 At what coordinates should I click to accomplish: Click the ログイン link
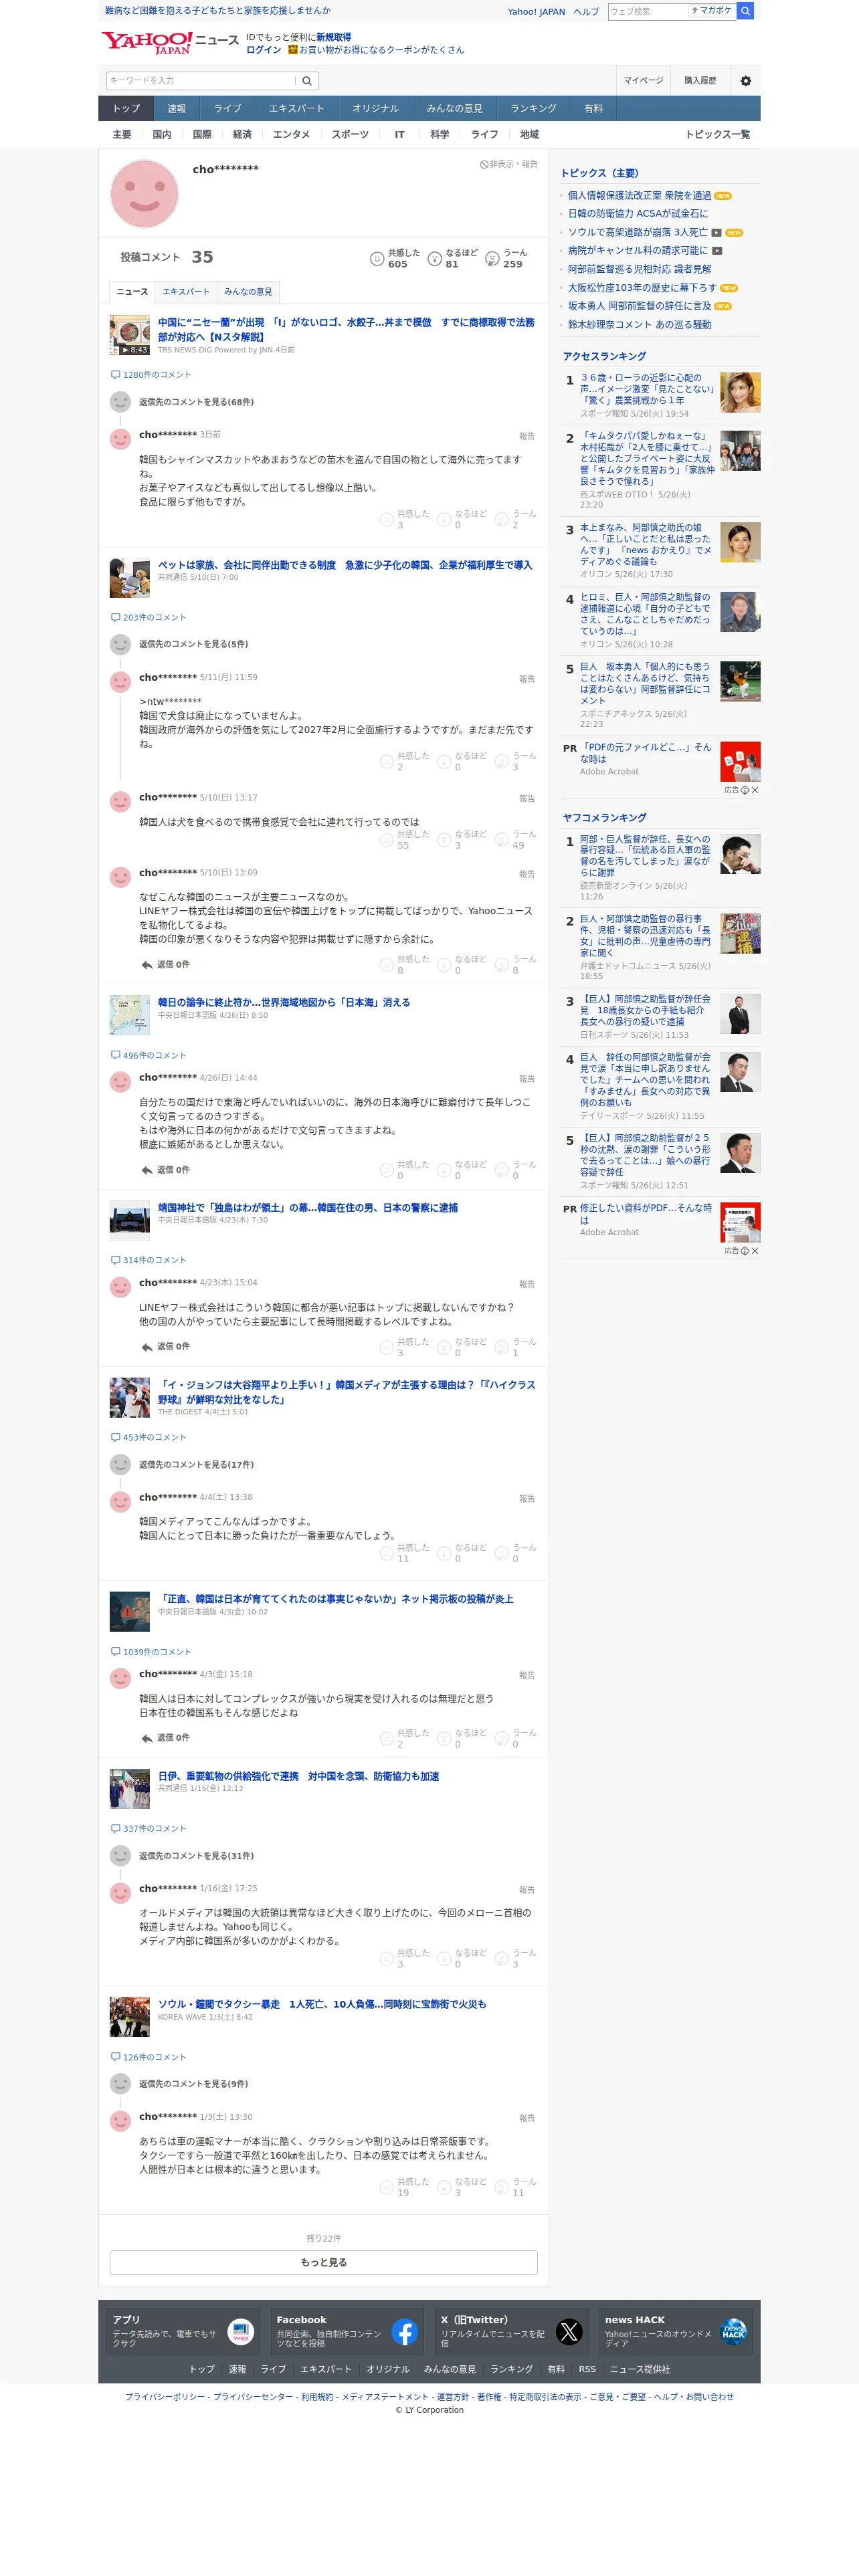(264, 50)
